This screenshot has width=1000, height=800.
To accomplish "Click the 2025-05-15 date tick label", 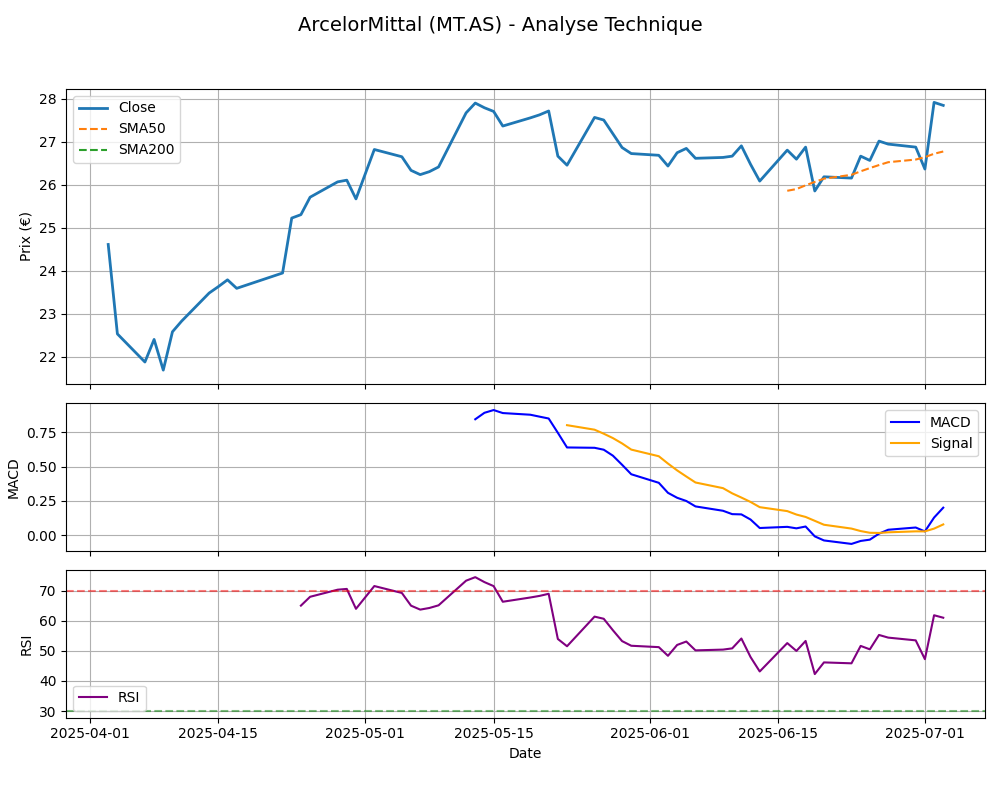I will coord(494,733).
